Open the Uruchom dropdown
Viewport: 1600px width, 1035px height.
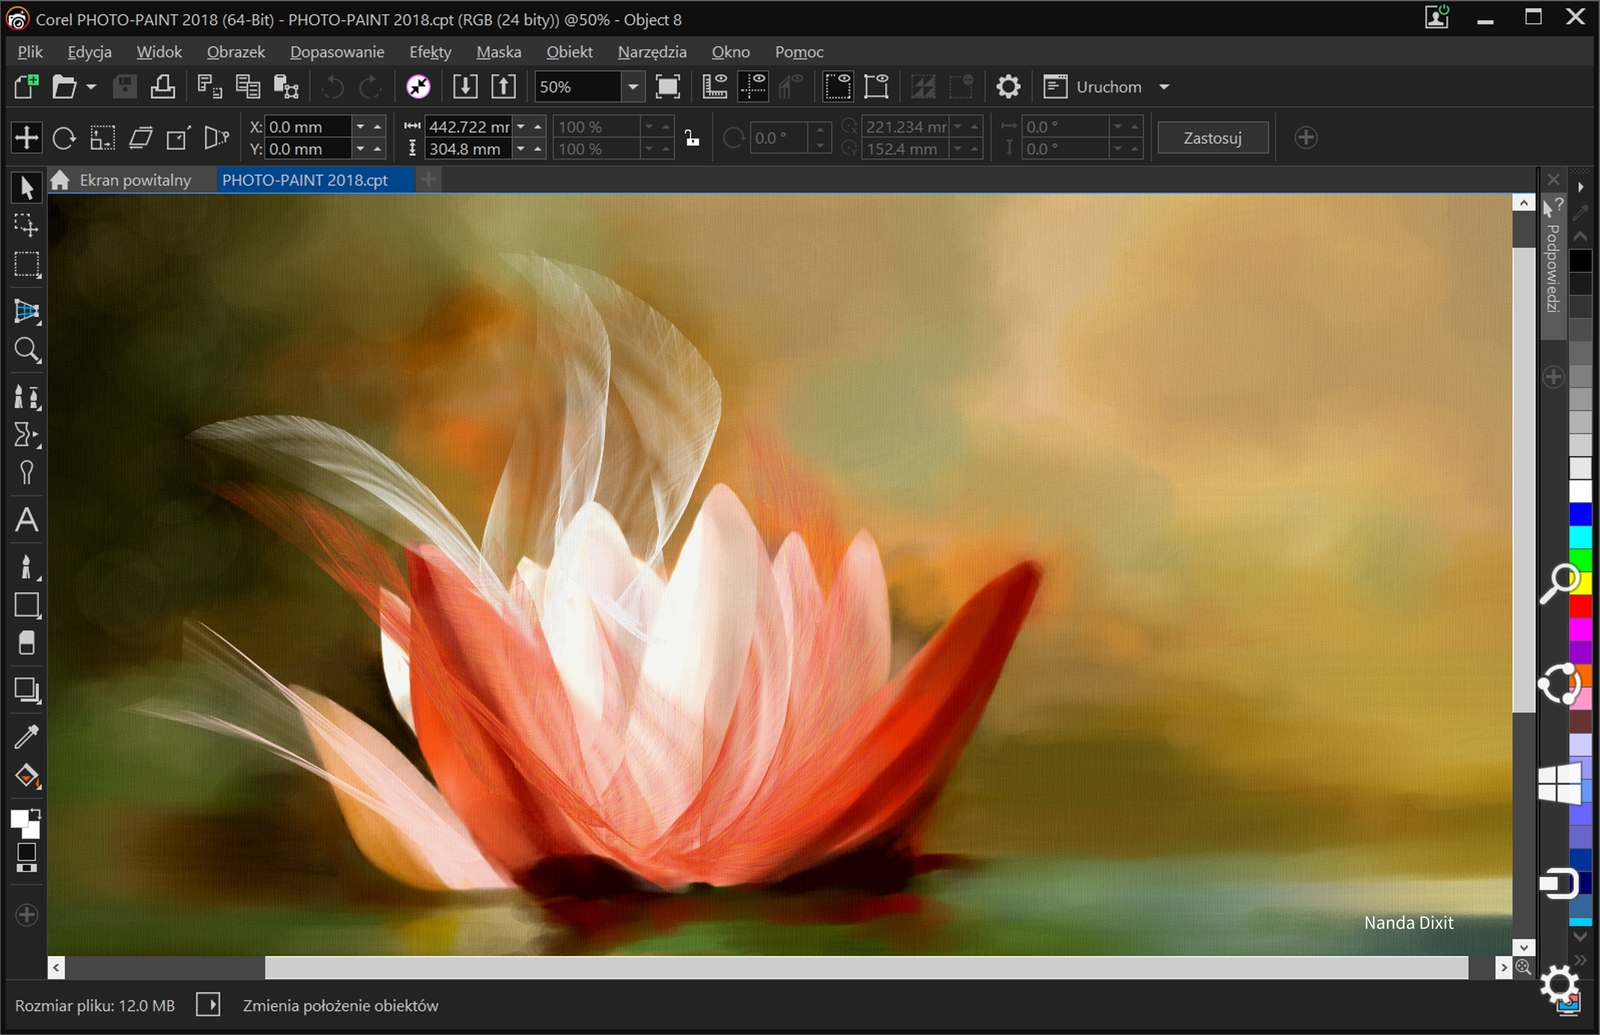(1163, 87)
